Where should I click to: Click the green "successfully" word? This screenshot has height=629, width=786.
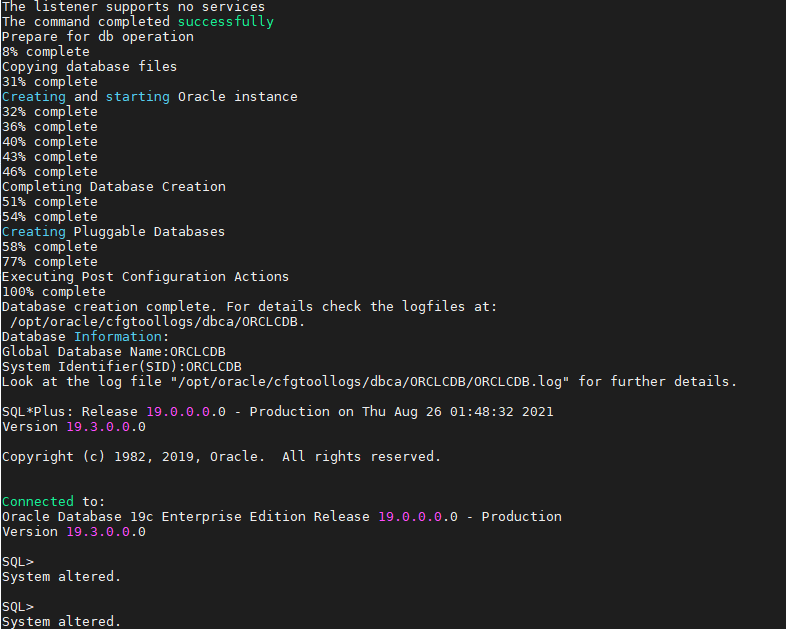[225, 22]
